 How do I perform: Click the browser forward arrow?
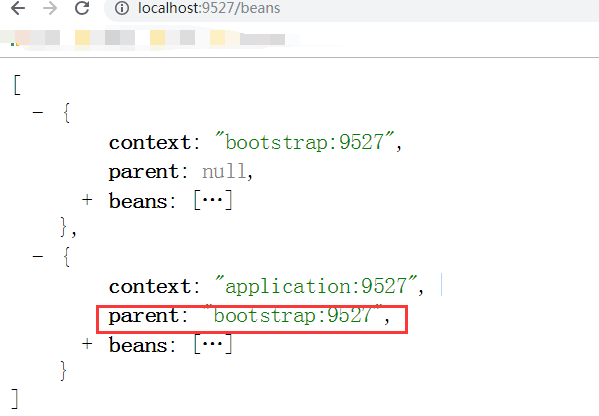click(50, 8)
